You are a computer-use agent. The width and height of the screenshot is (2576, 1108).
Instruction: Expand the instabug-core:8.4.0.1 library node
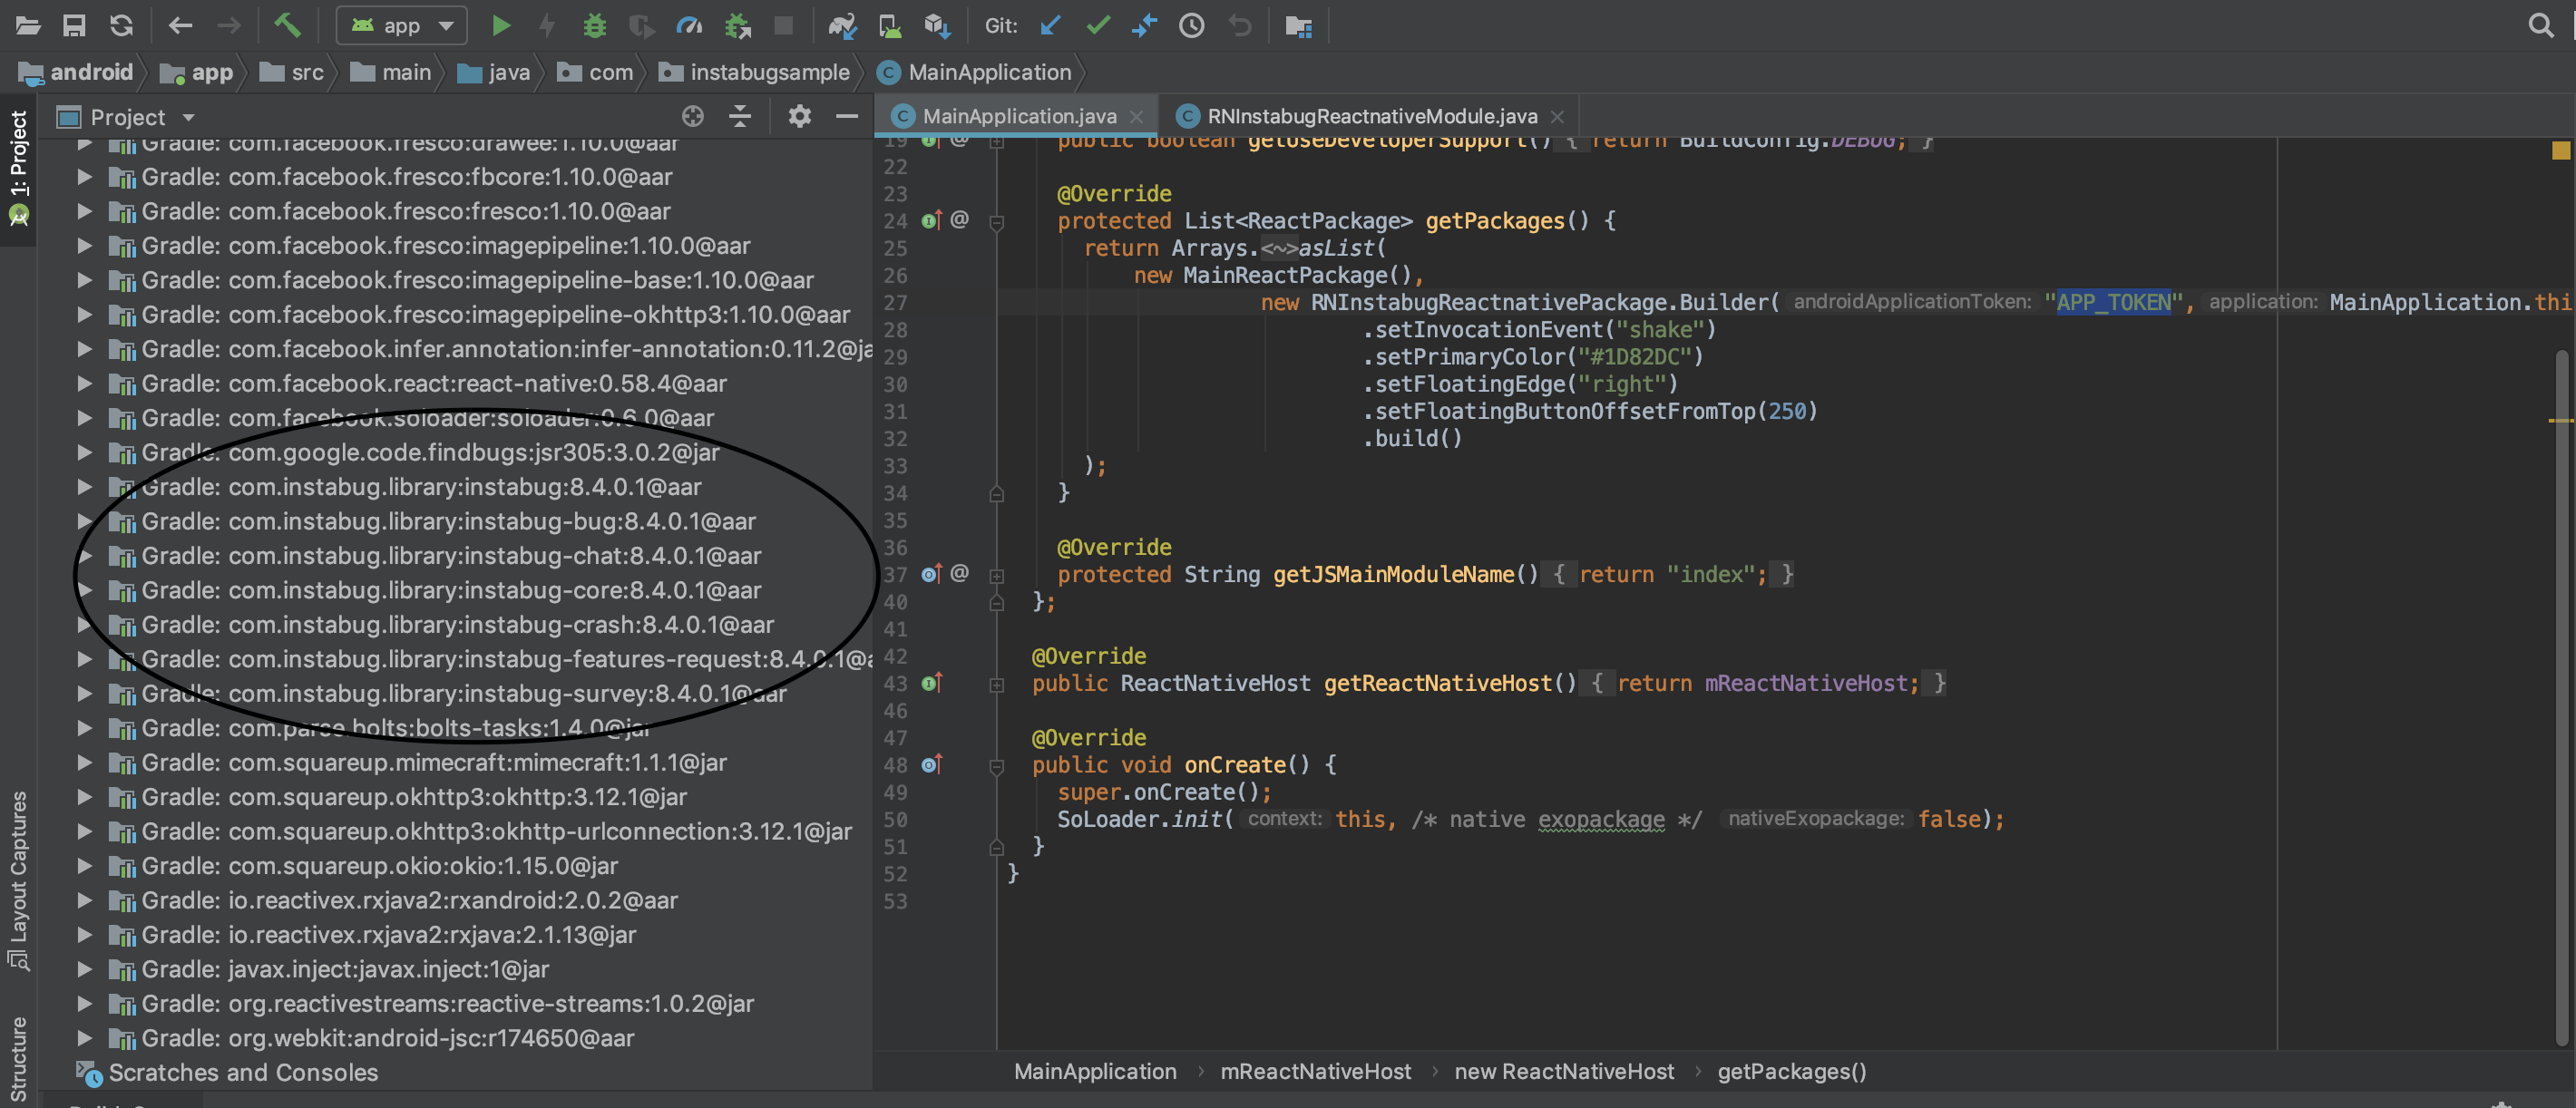coord(85,590)
